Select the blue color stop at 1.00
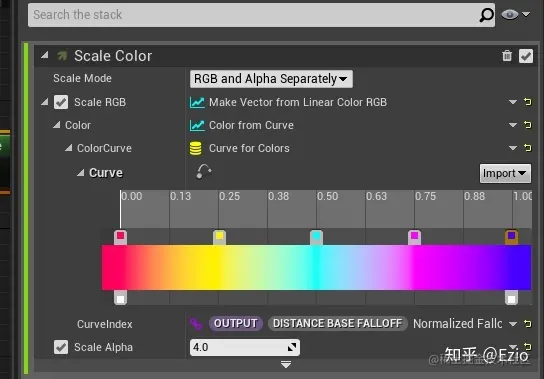544x379 pixels. (x=511, y=237)
